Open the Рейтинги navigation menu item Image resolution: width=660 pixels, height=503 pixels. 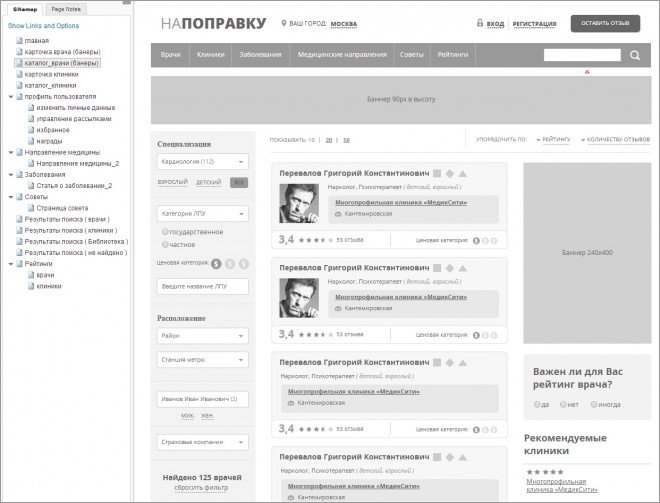click(453, 55)
